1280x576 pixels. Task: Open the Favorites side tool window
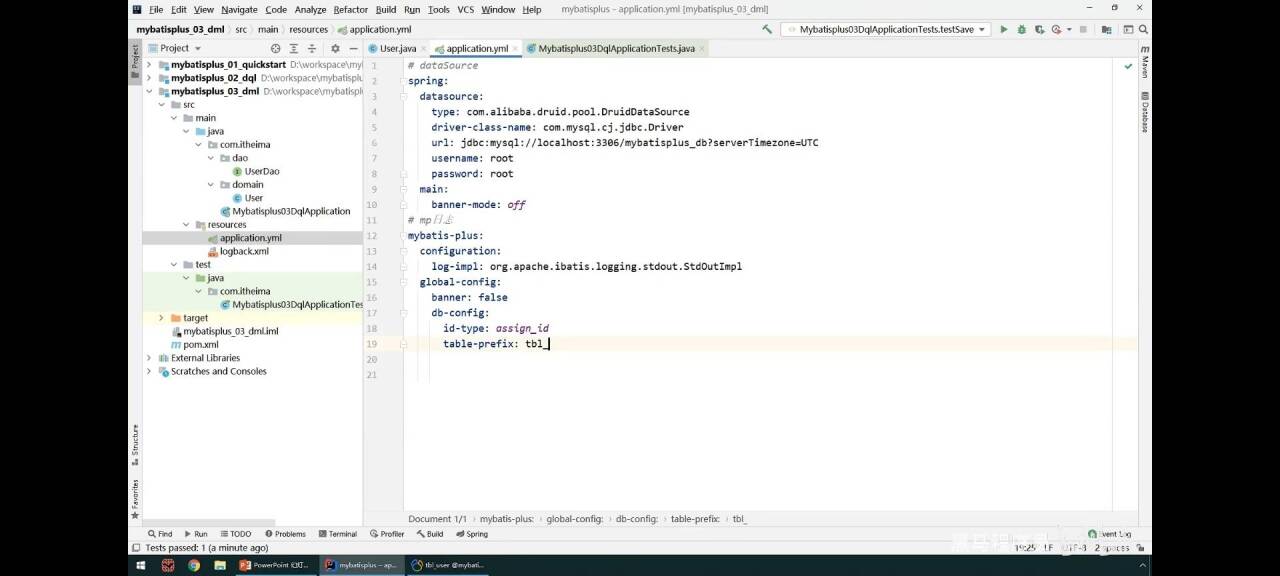coord(135,499)
